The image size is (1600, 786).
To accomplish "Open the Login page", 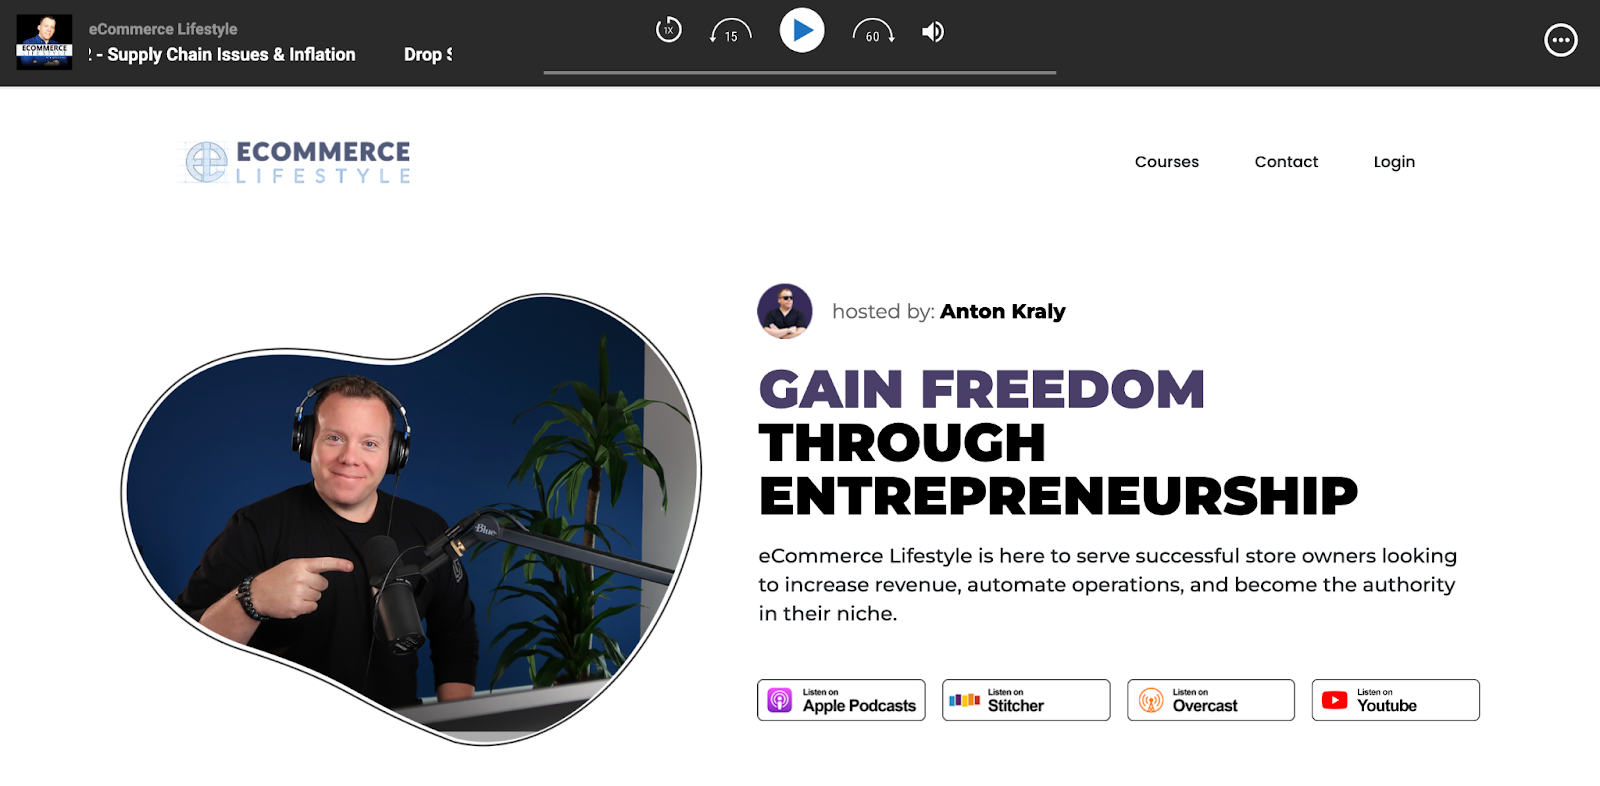I will (x=1394, y=162).
